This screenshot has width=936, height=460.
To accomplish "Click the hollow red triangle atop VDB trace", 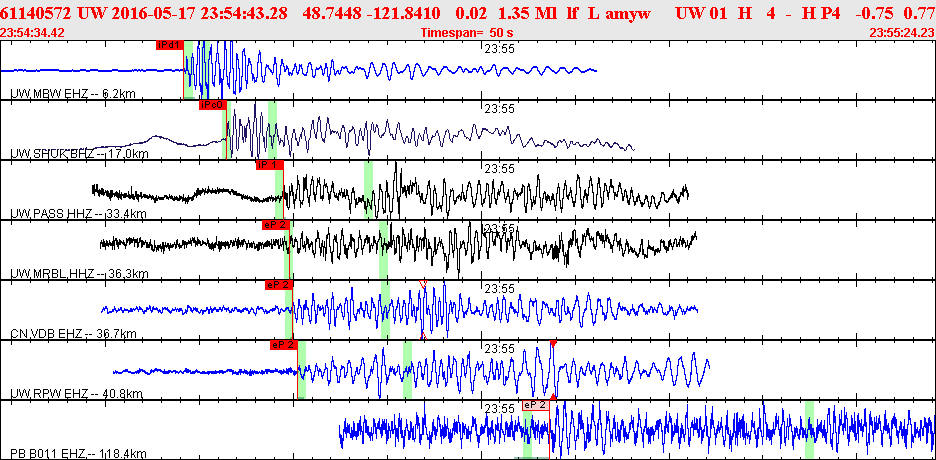I will pyautogui.click(x=423, y=284).
